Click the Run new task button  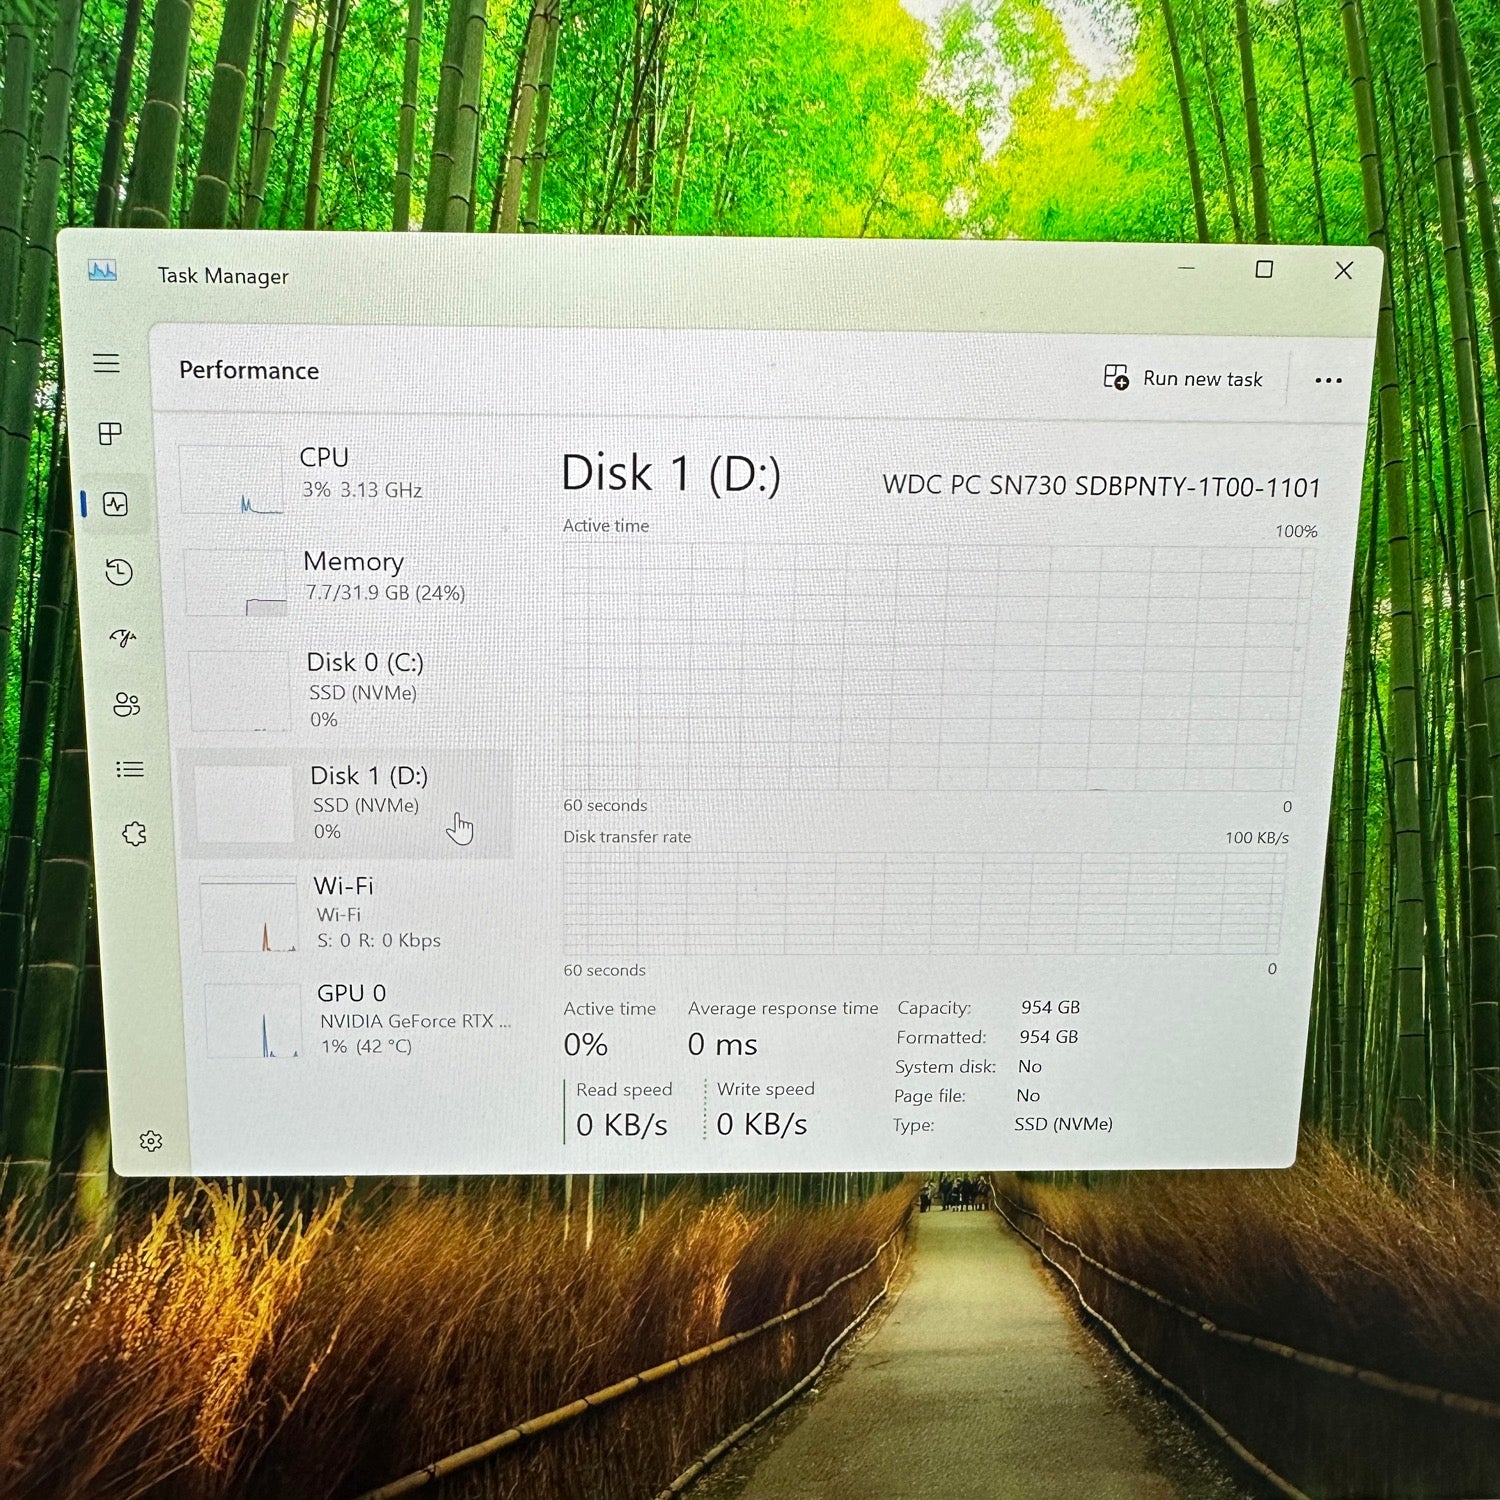coord(1183,378)
